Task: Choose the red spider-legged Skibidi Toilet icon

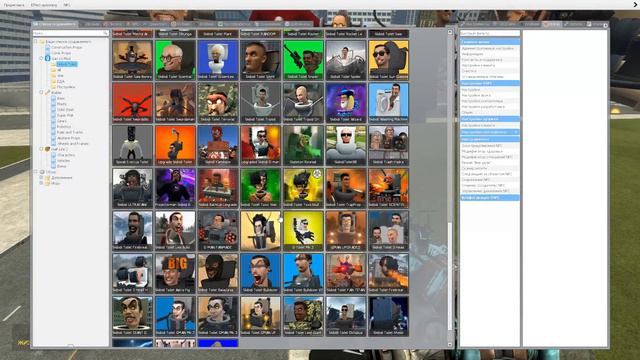Action: (x=132, y=103)
